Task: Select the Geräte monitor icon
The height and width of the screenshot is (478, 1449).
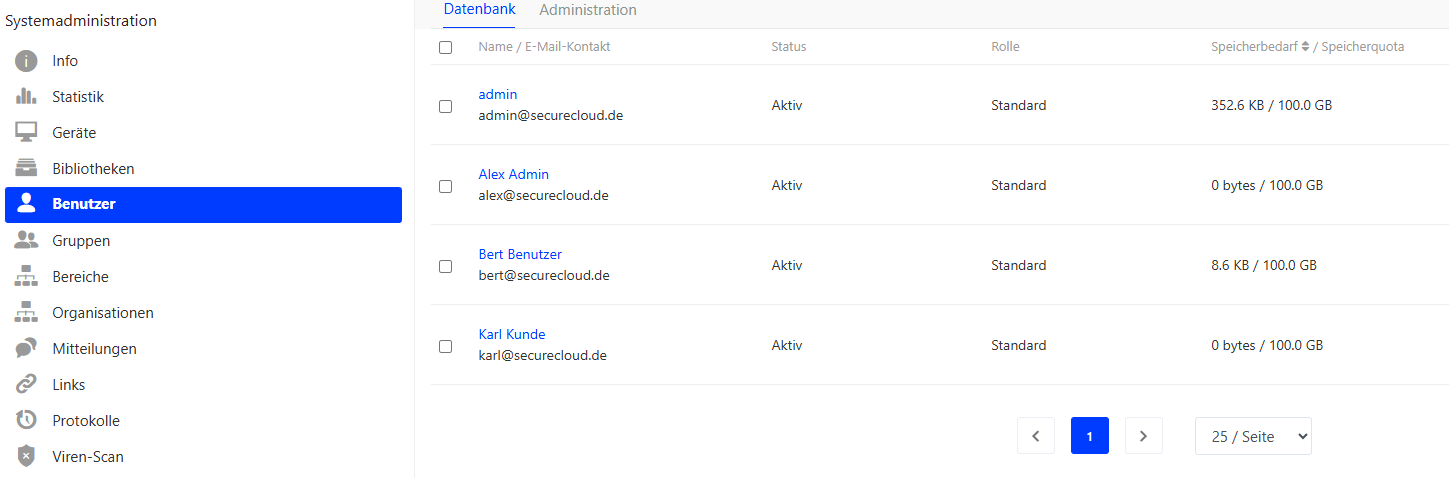Action: point(26,133)
